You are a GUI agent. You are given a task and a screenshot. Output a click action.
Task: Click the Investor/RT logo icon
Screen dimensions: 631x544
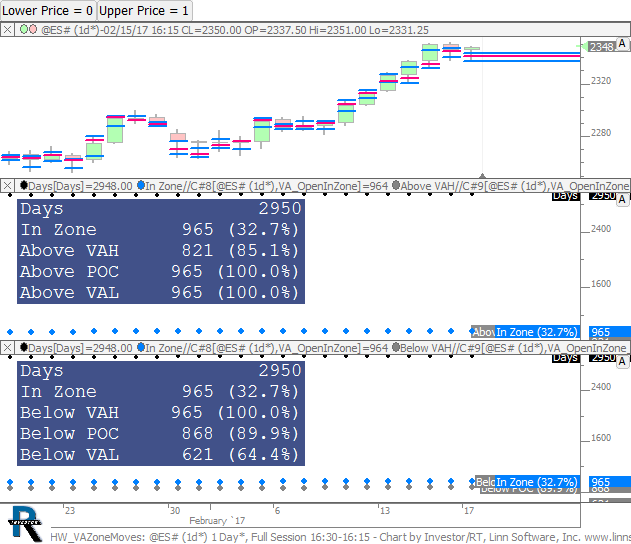click(25, 524)
